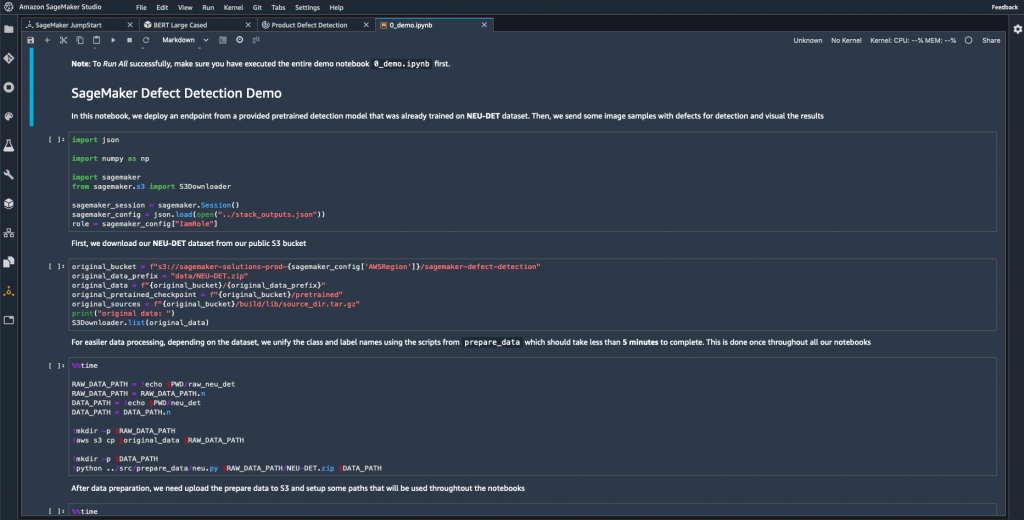
Task: Save the notebook with the disk icon
Action: pyautogui.click(x=30, y=40)
